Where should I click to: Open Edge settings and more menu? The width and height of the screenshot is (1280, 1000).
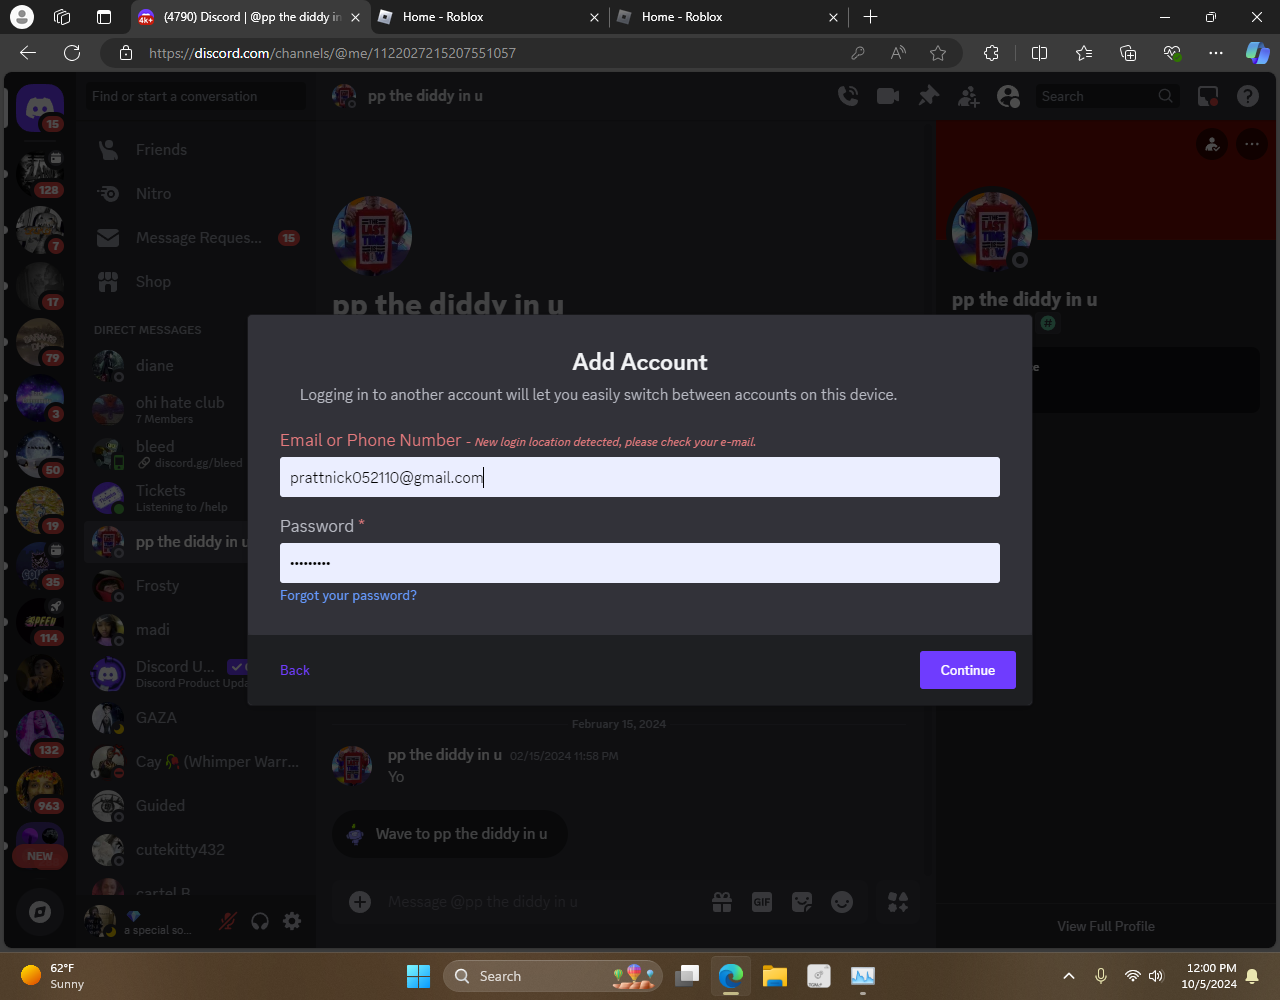click(x=1215, y=53)
